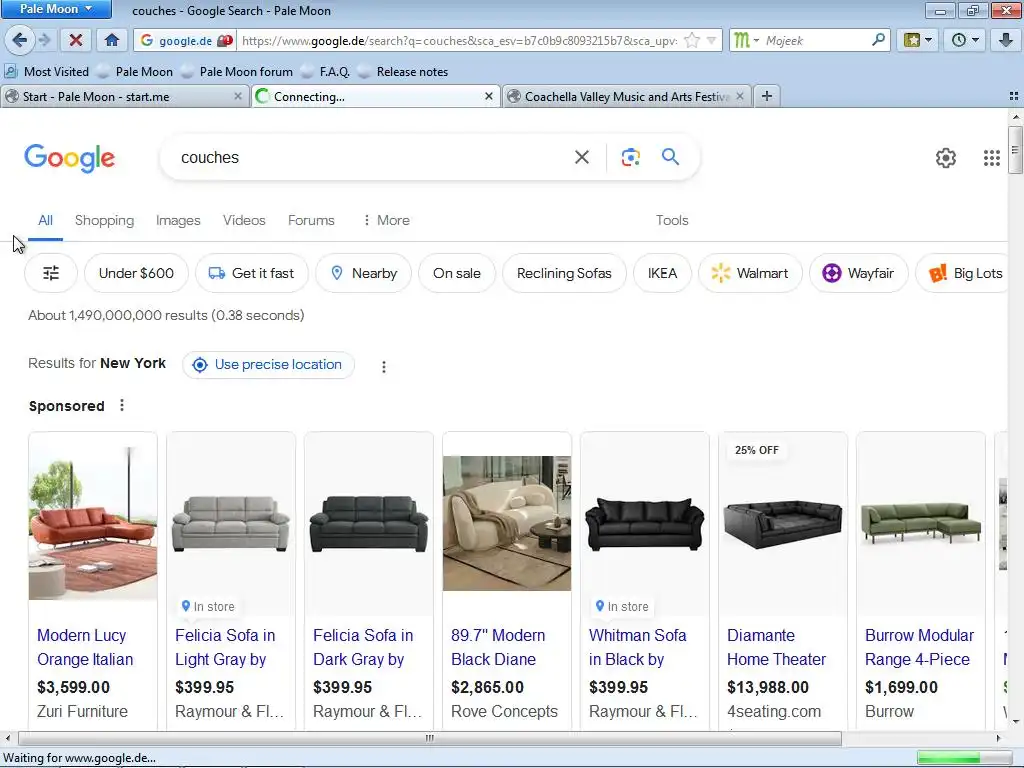Open the Google apps grid
Image resolution: width=1024 pixels, height=768 pixels.
(x=991, y=157)
